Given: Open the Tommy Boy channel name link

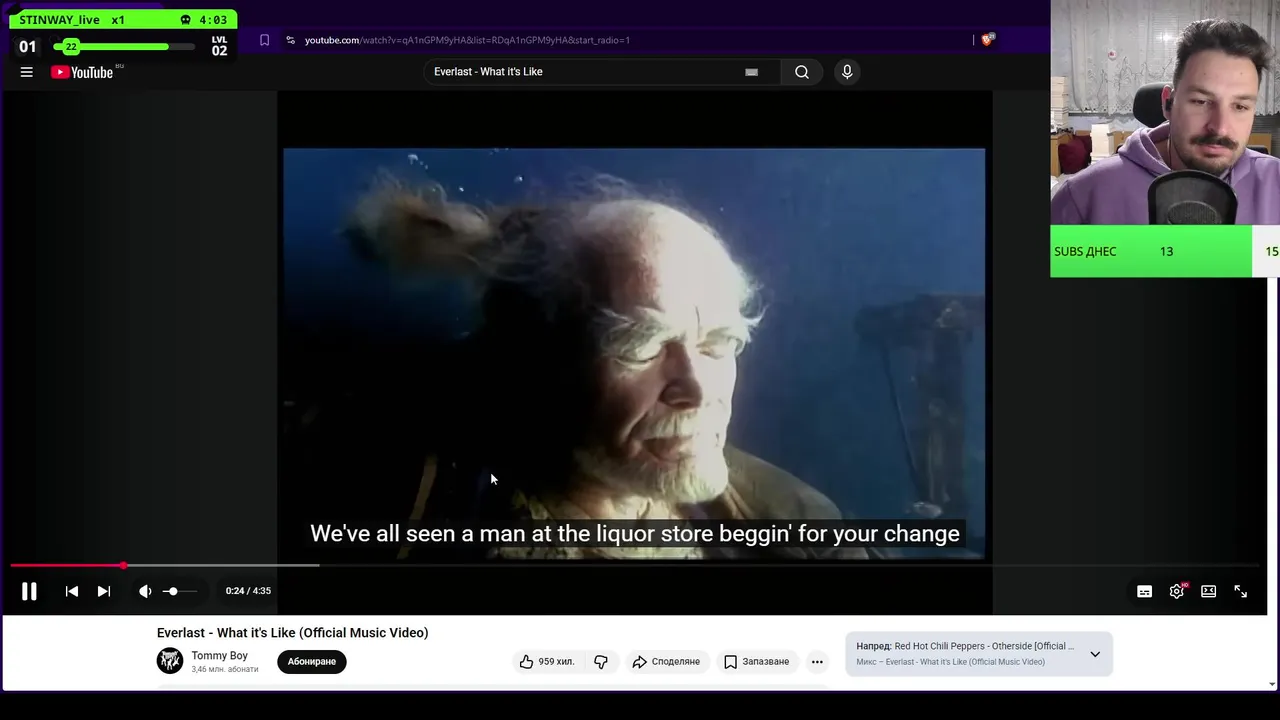Looking at the screenshot, I should tap(219, 656).
